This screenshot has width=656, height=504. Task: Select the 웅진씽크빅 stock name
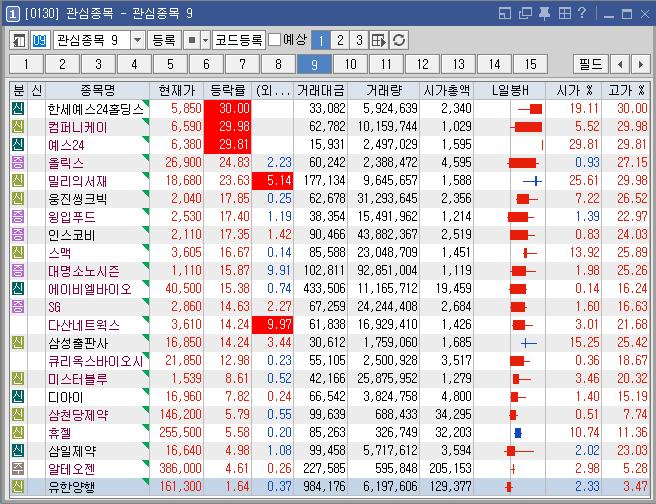click(x=77, y=199)
